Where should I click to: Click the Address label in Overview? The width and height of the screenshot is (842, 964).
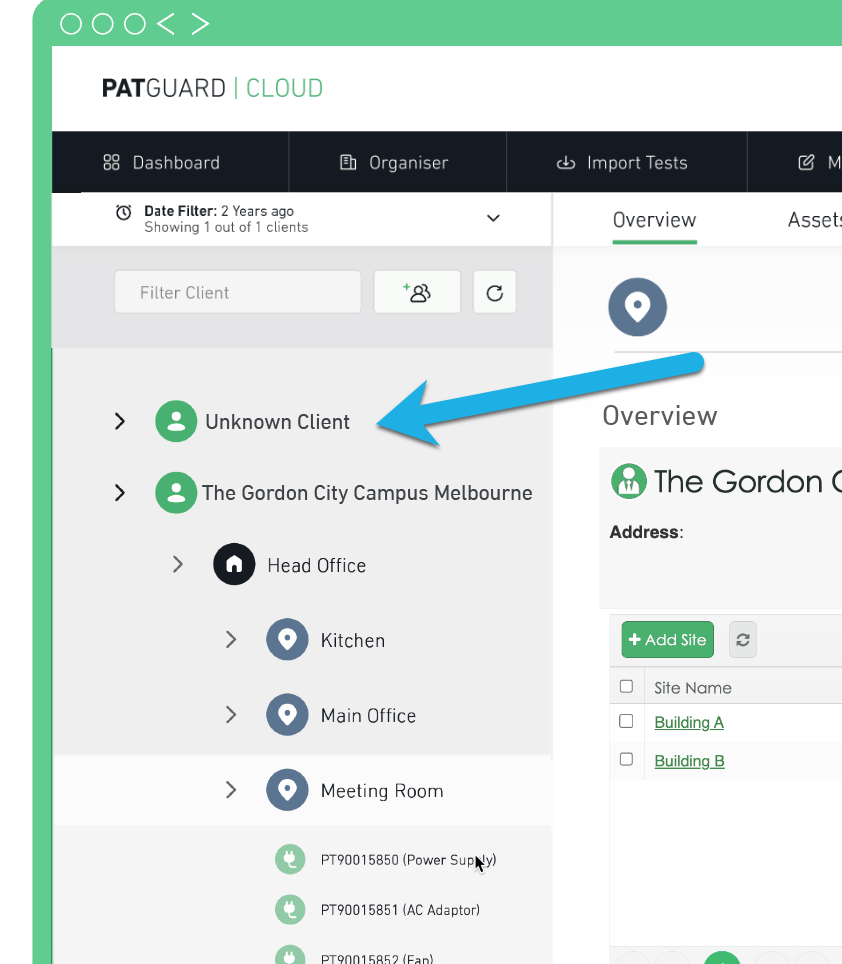647,532
